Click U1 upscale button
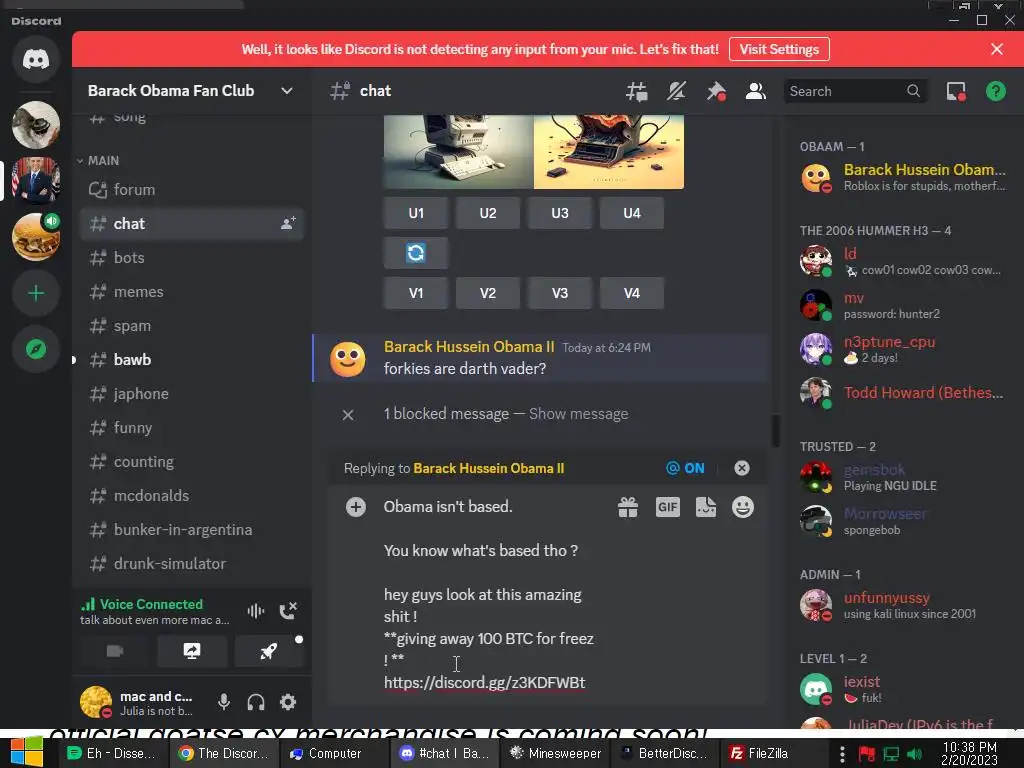The width and height of the screenshot is (1024, 768). coord(416,213)
